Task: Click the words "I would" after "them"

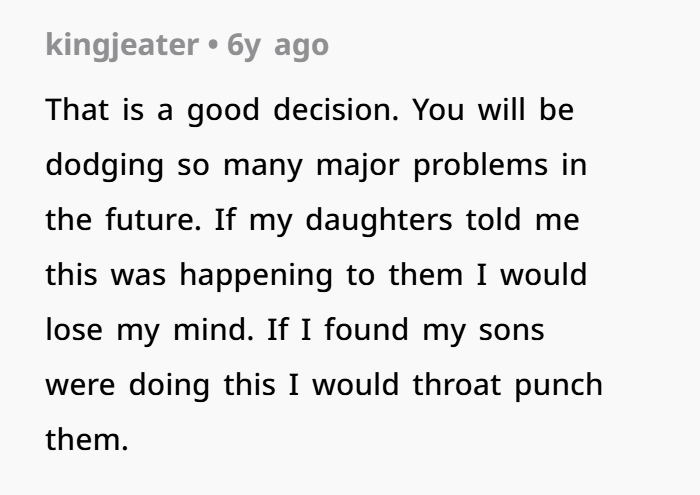Action: point(537,275)
